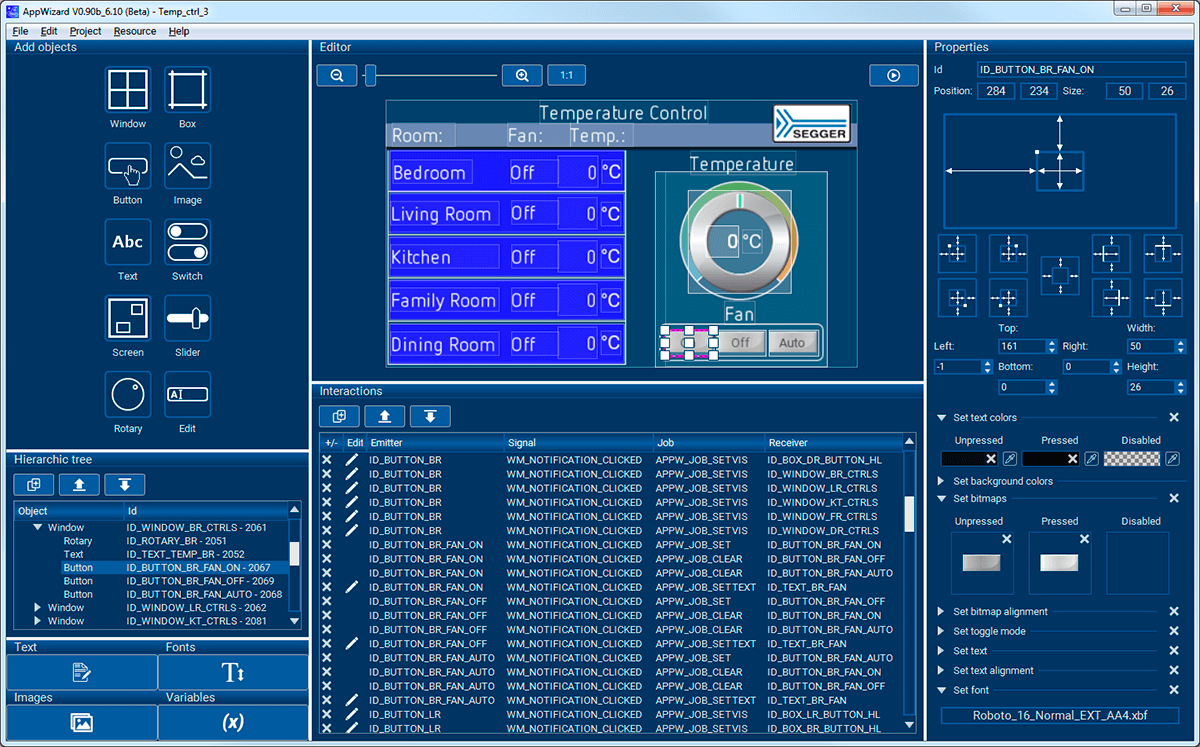Screen dimensions: 1200x747
Task: Remove the Set text colors property
Action: [1174, 418]
